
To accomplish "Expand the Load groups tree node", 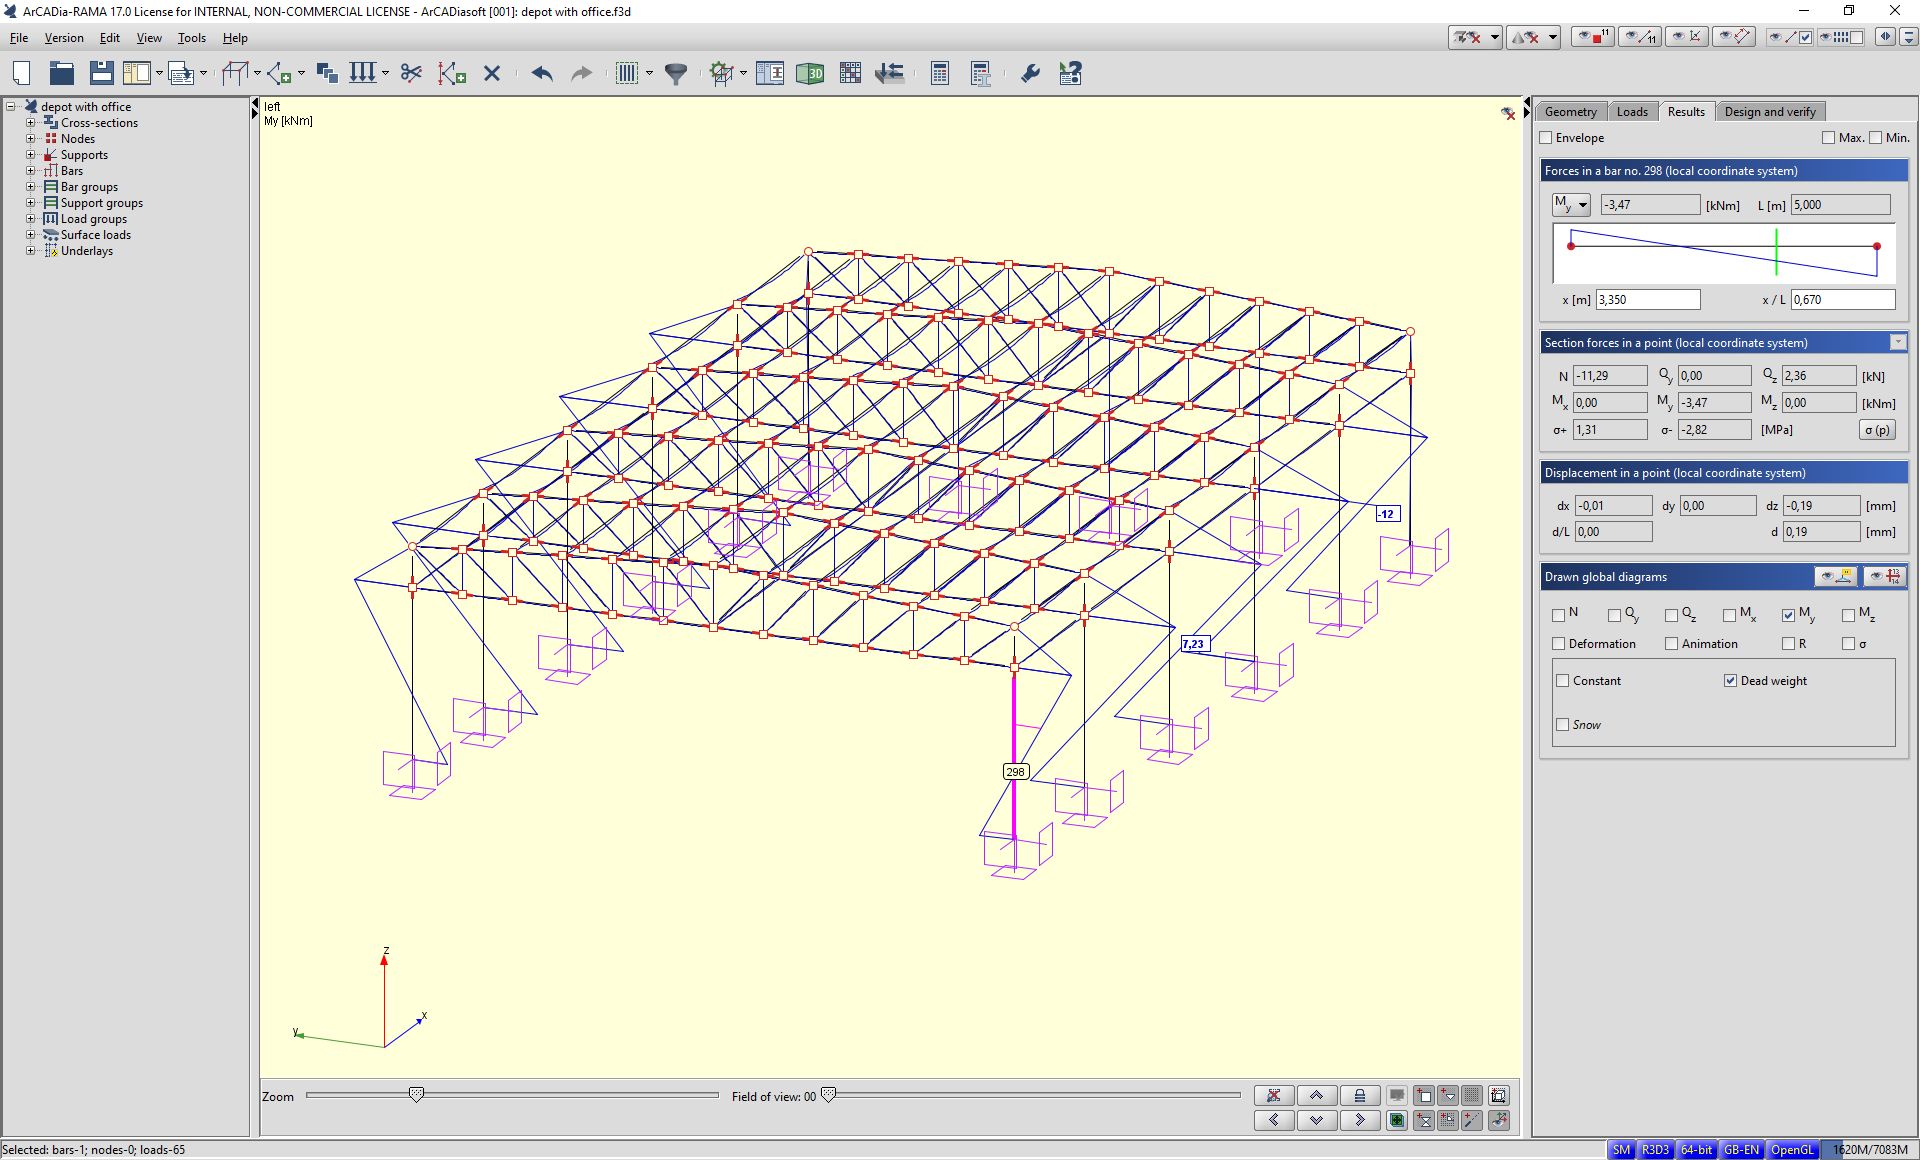I will click(30, 219).
